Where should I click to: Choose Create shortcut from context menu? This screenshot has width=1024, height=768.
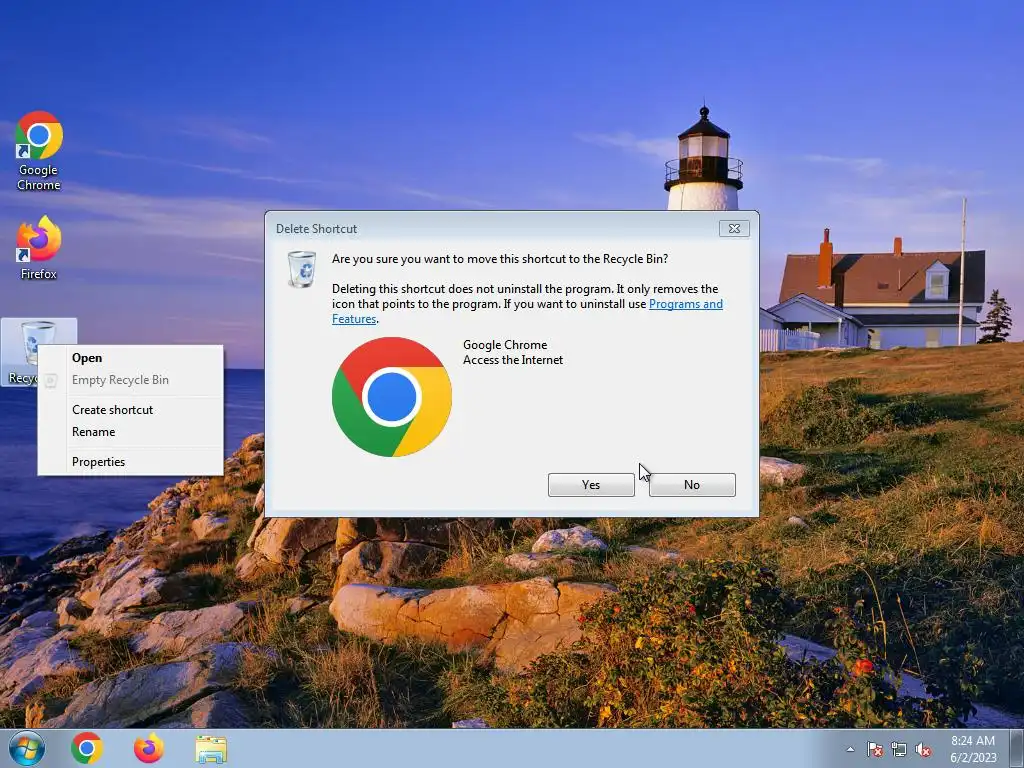pyautogui.click(x=131, y=409)
